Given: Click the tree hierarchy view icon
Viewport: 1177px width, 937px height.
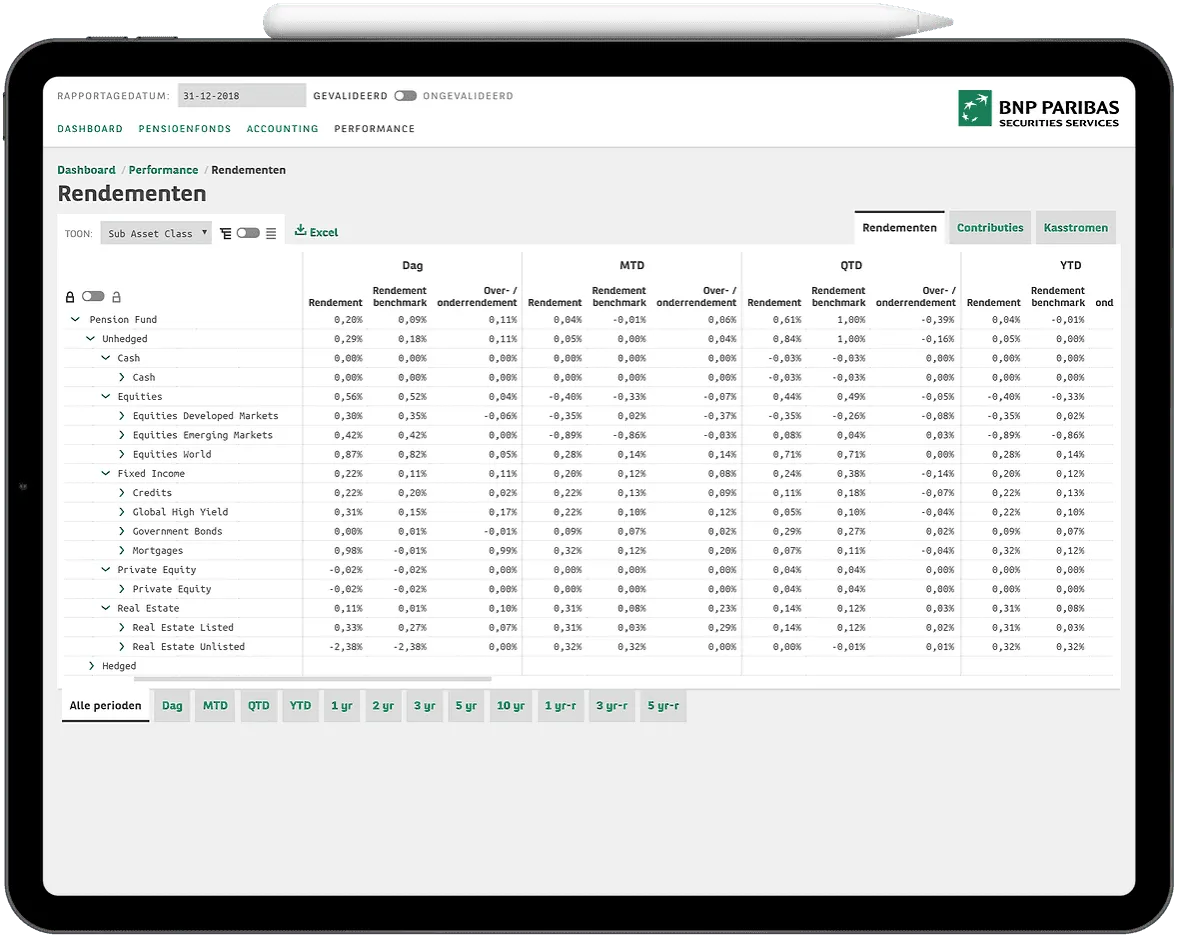Looking at the screenshot, I should click(x=226, y=233).
